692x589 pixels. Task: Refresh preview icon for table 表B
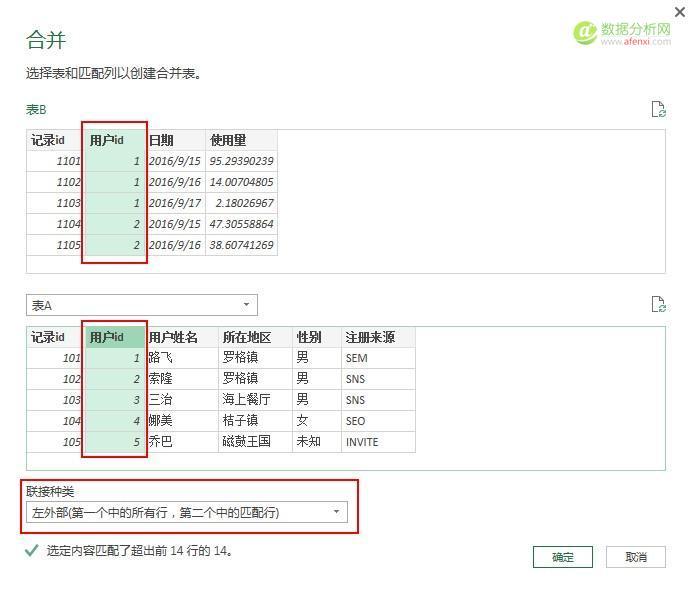pyautogui.click(x=658, y=109)
